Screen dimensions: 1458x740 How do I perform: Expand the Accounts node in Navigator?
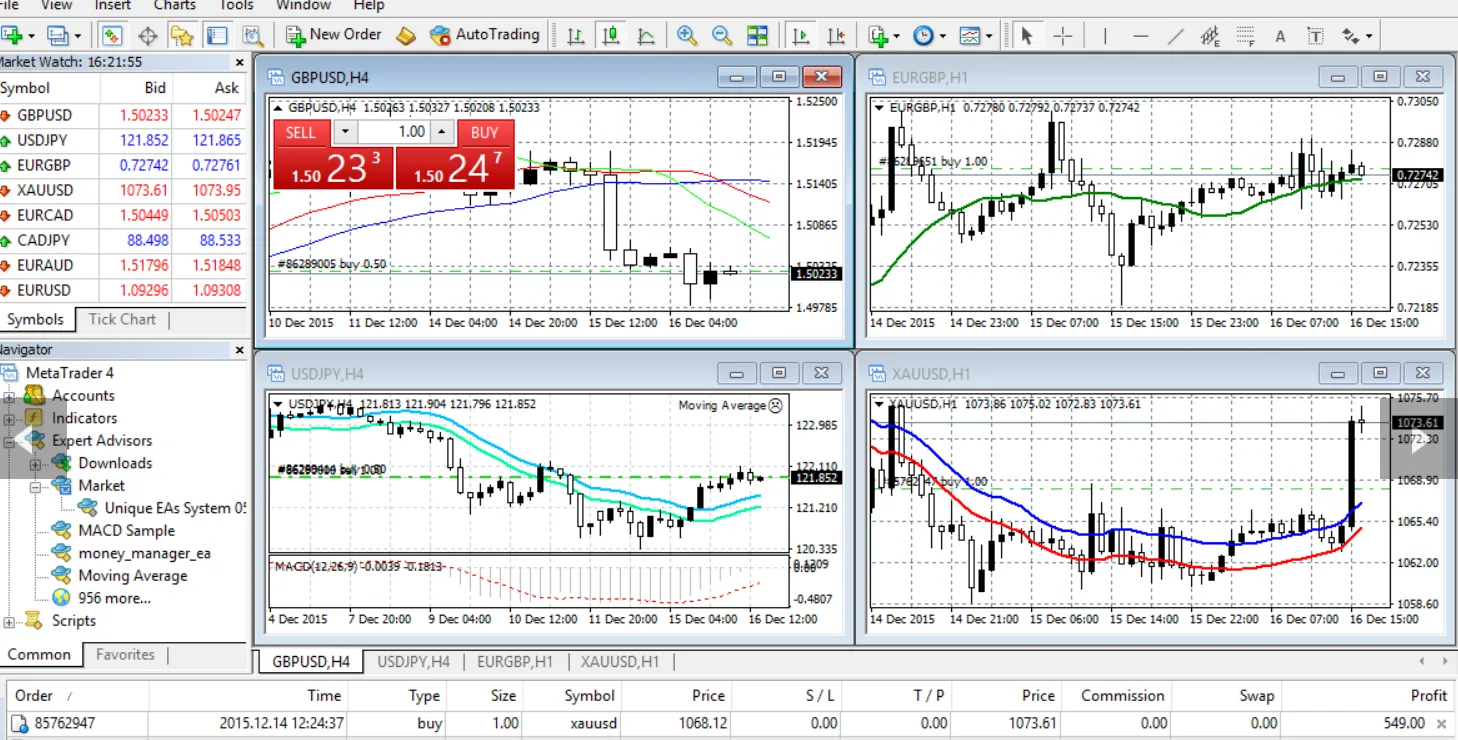(x=9, y=396)
